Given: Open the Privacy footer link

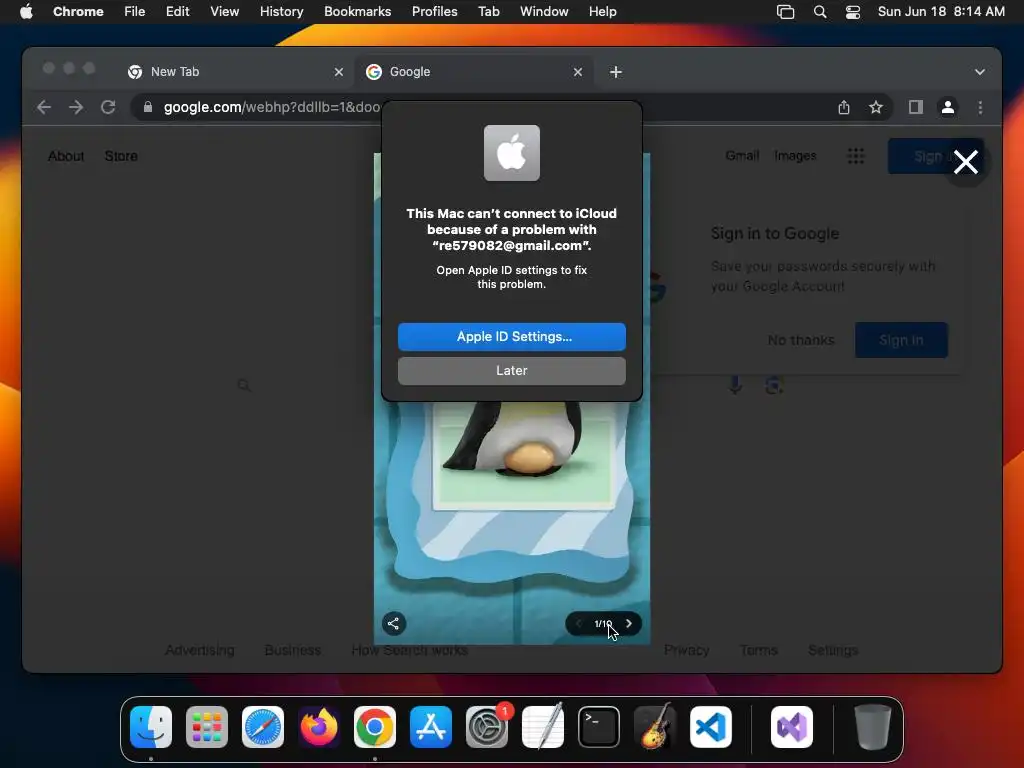Looking at the screenshot, I should point(686,650).
